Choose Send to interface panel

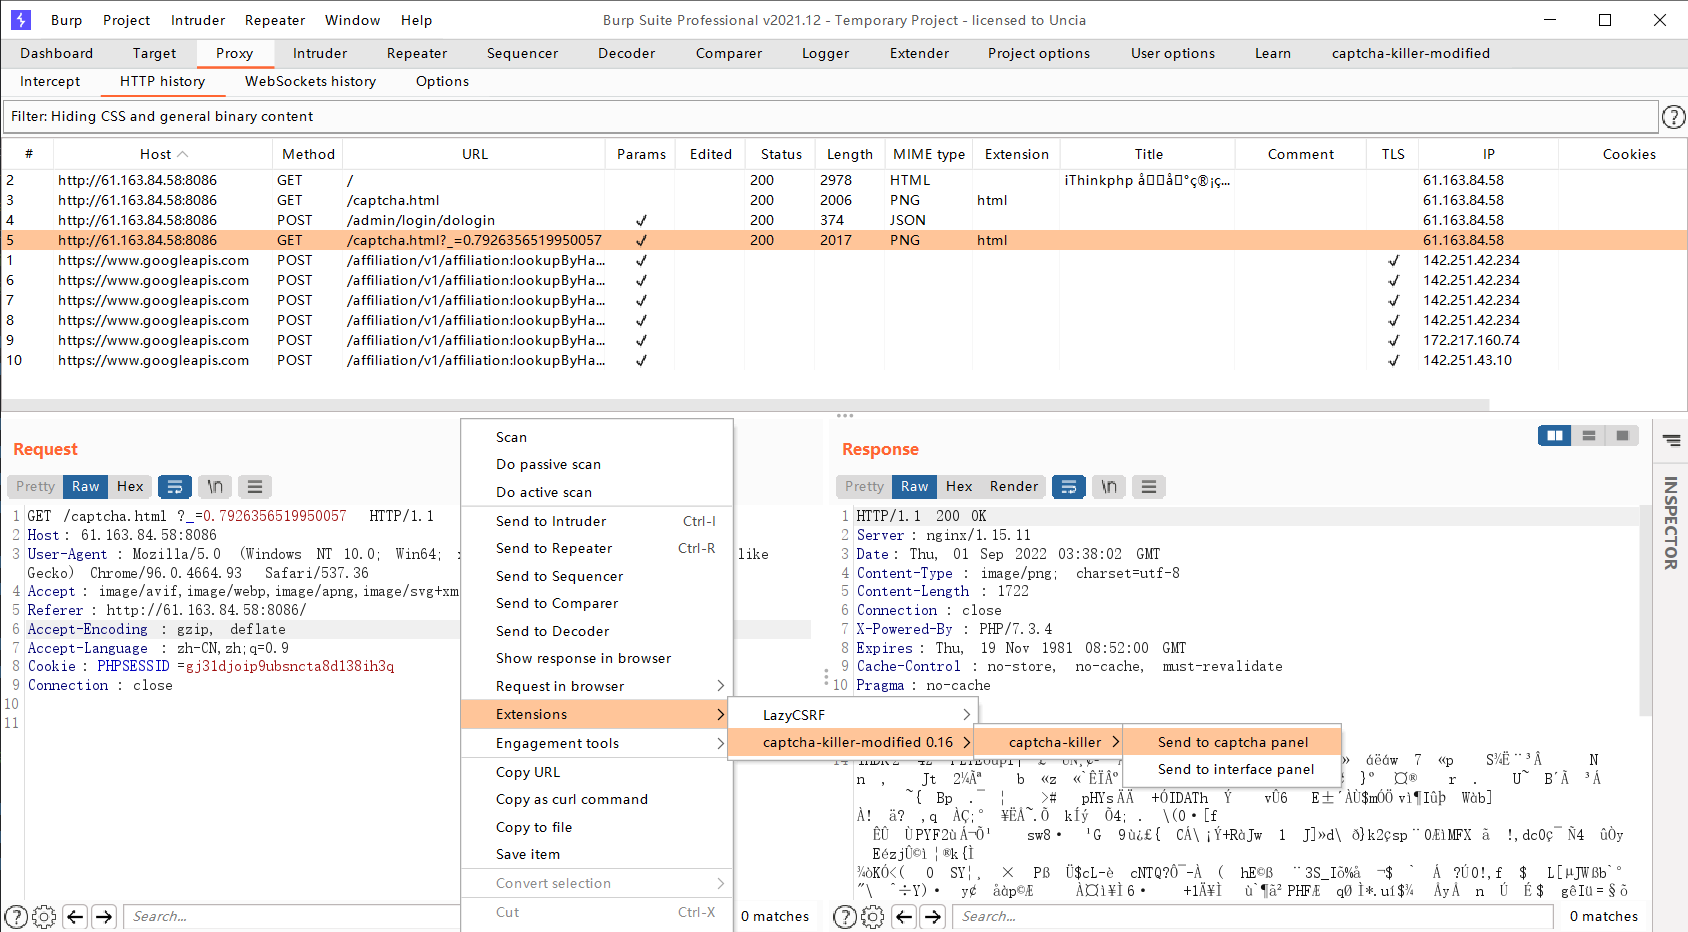click(x=1232, y=769)
